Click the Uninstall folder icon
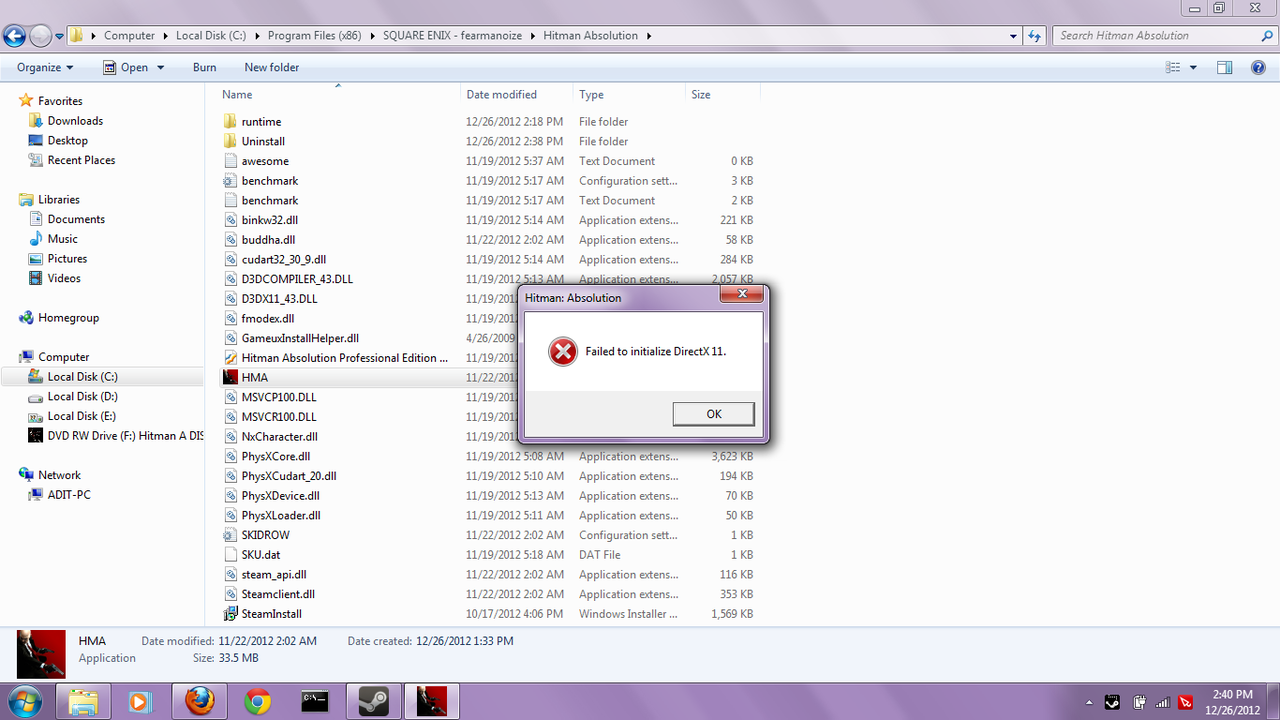The image size is (1280, 720). [230, 141]
